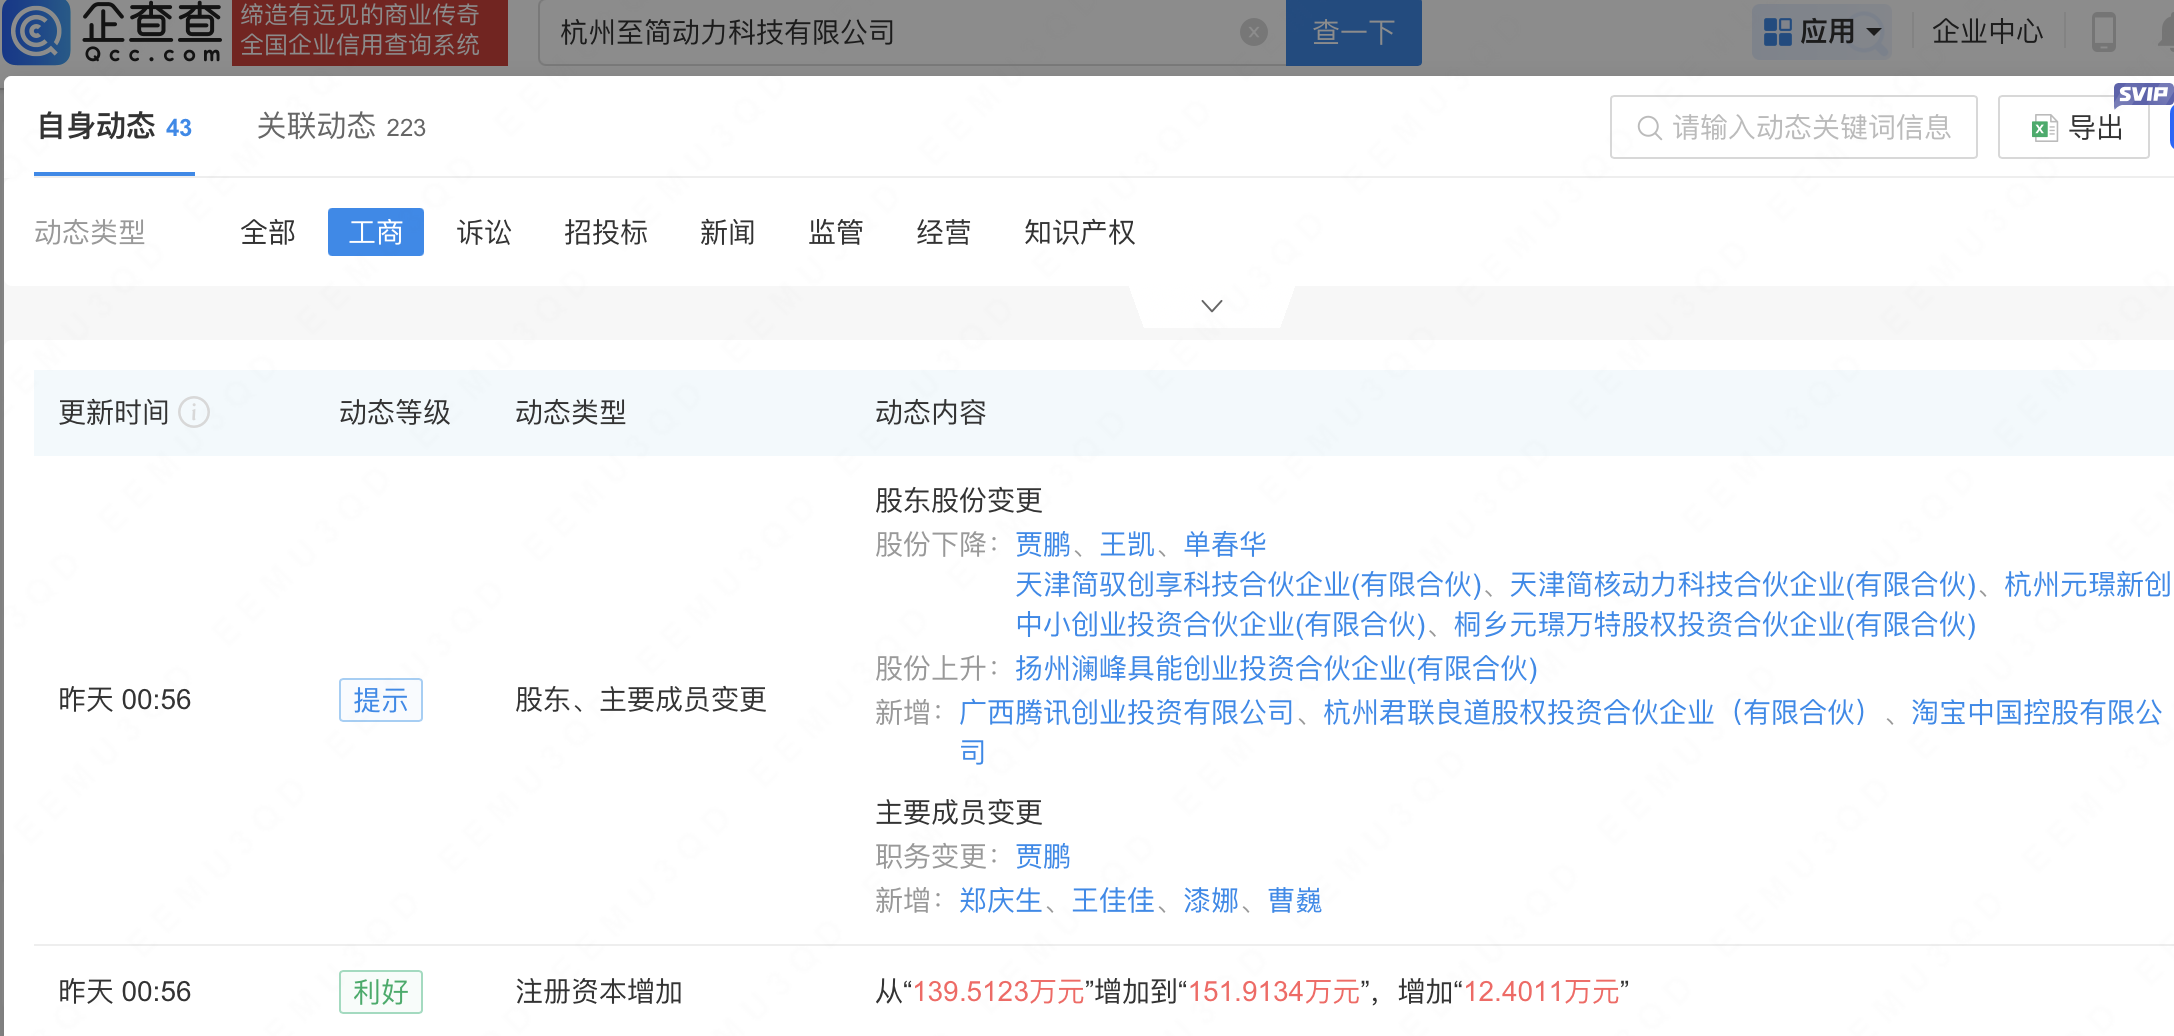2174x1036 pixels.
Task: Open 企业中心 in the top bar
Action: coord(1988,31)
